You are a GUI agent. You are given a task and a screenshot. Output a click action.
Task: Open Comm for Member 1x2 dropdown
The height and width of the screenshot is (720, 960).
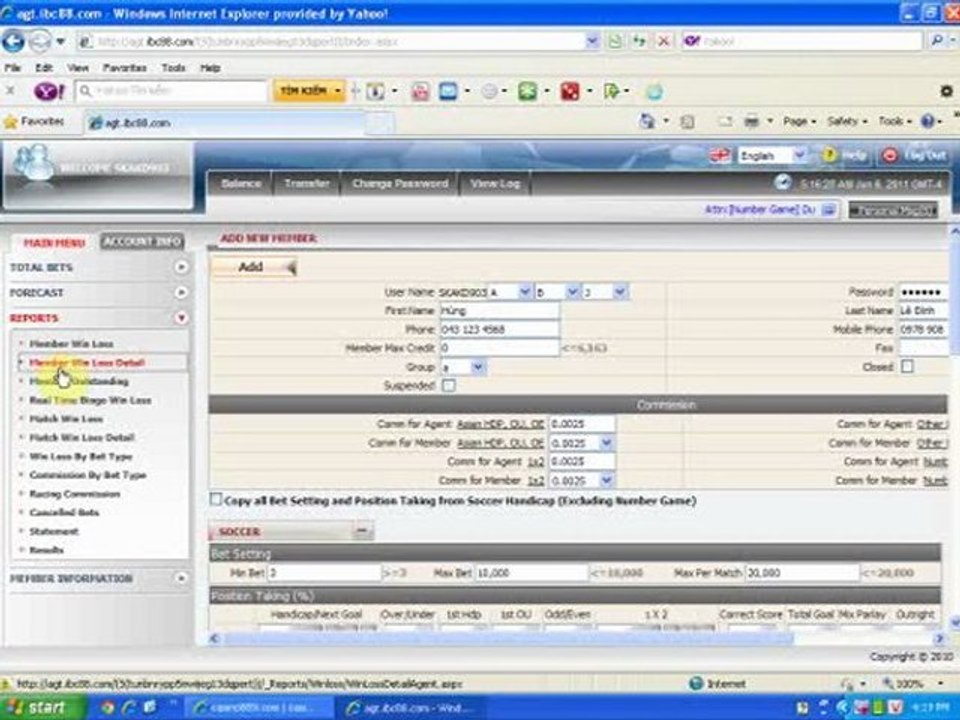click(606, 481)
